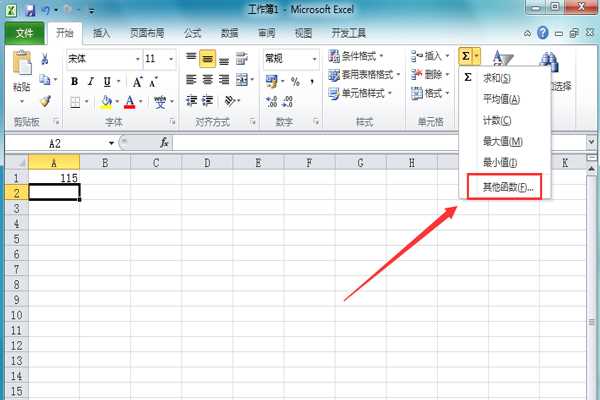This screenshot has height=400, width=600.
Task: Click the 插入 cells button
Action: [430, 56]
